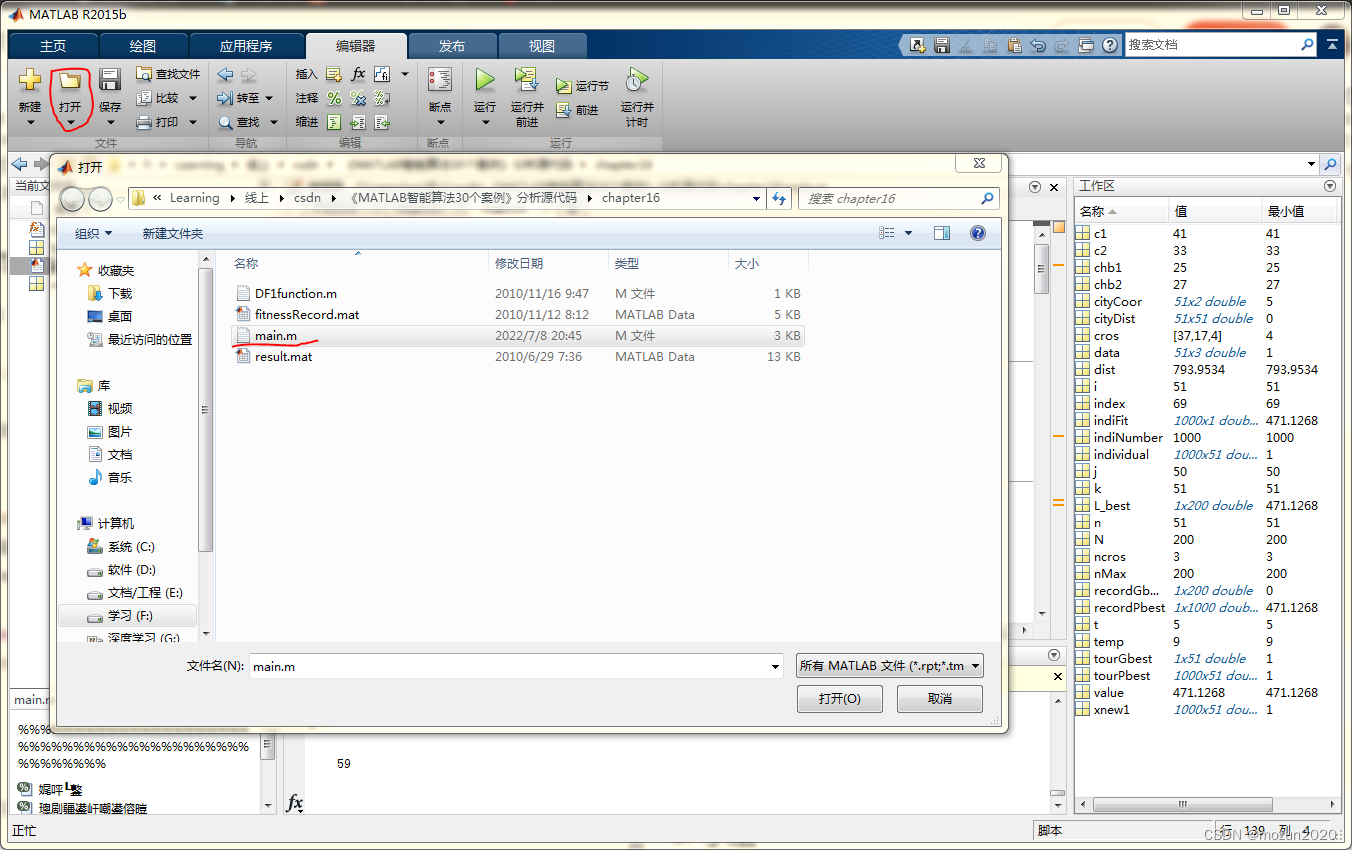
Task: Select Desktop (桌面) in navigation pane
Action: [x=120, y=316]
